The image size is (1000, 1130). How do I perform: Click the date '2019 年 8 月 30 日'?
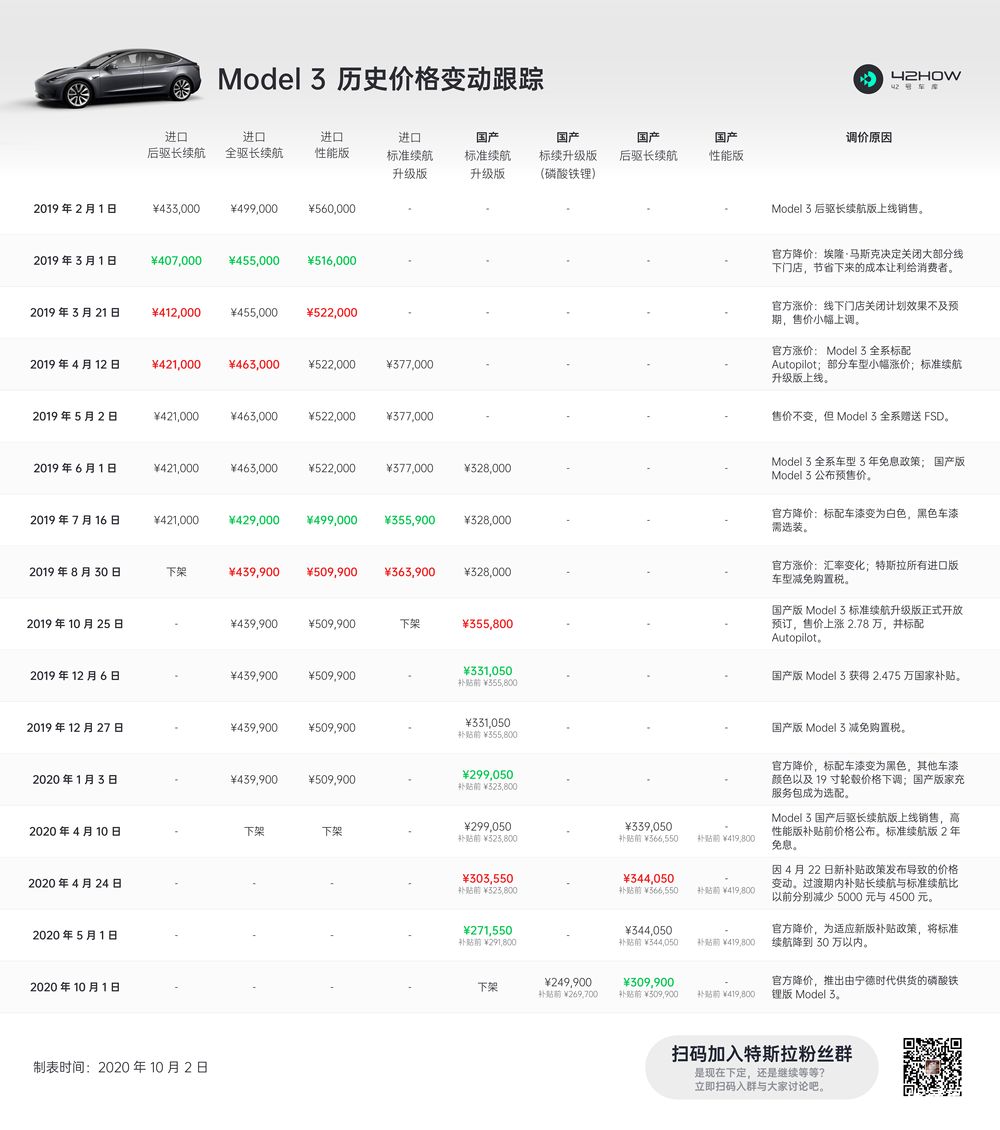(75, 572)
